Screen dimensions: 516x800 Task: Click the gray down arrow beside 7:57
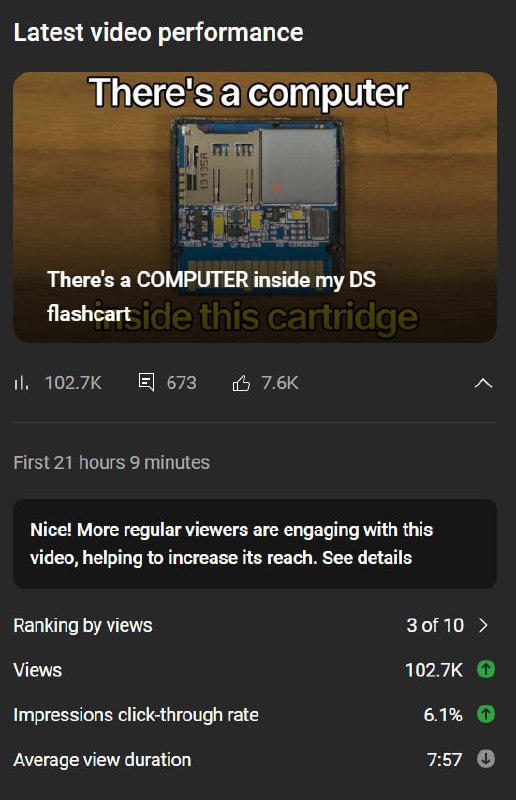point(485,759)
